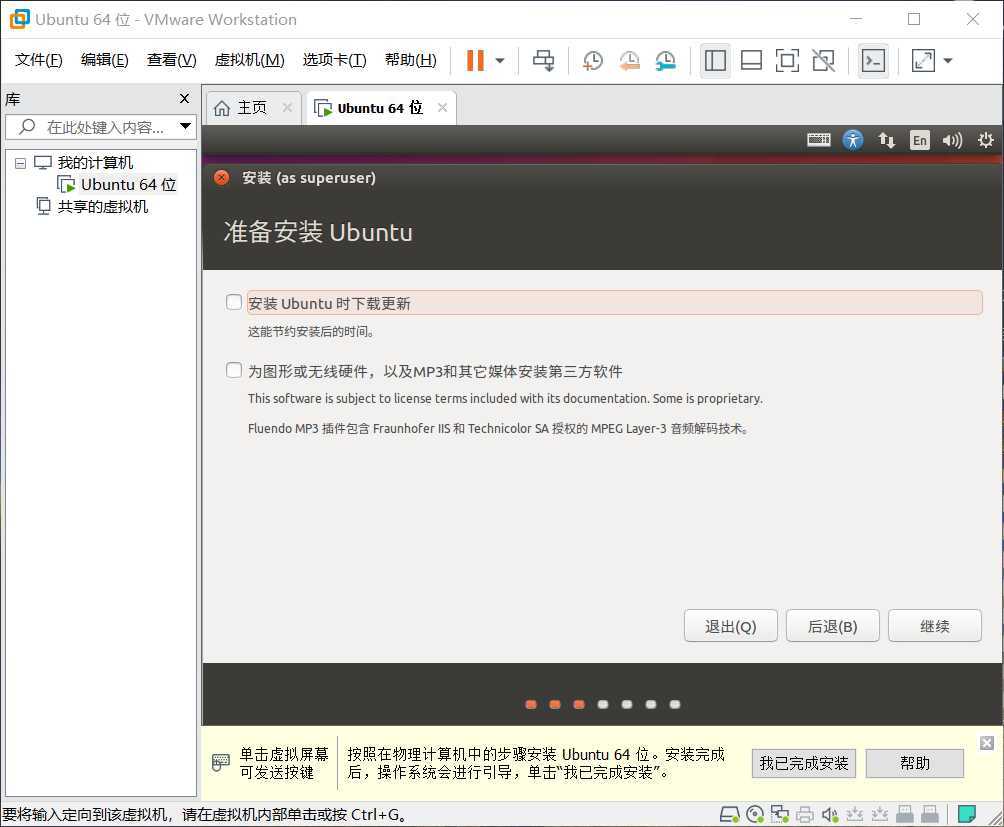Click the Ubuntu keyboard indicator icon
Image resolution: width=1004 pixels, height=827 pixels.
pos(818,140)
